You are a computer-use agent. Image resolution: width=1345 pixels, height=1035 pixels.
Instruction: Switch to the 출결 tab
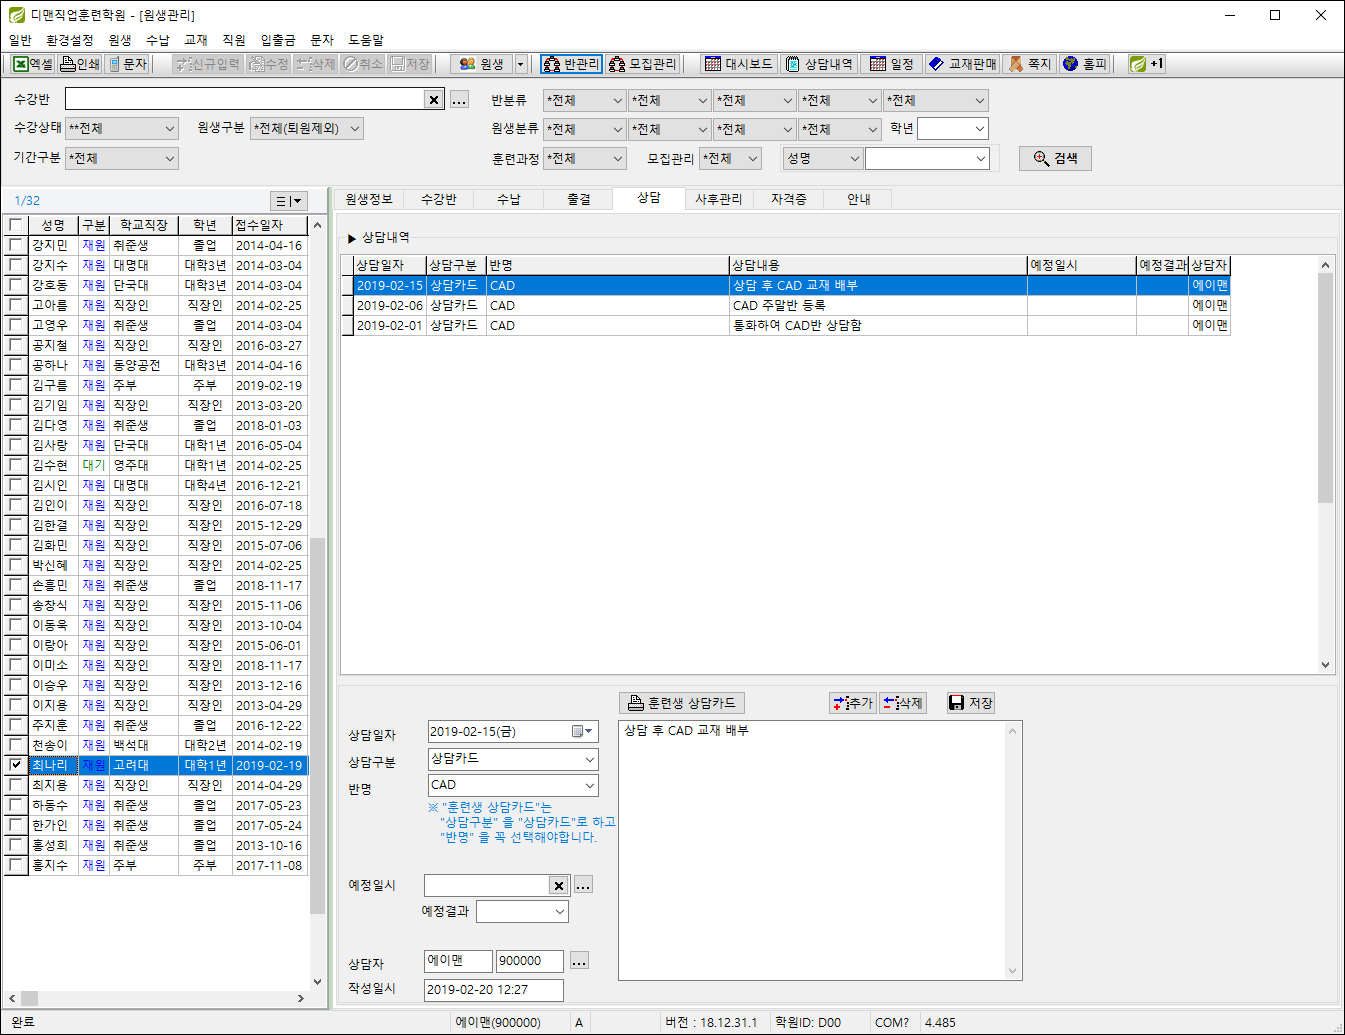pyautogui.click(x=579, y=199)
